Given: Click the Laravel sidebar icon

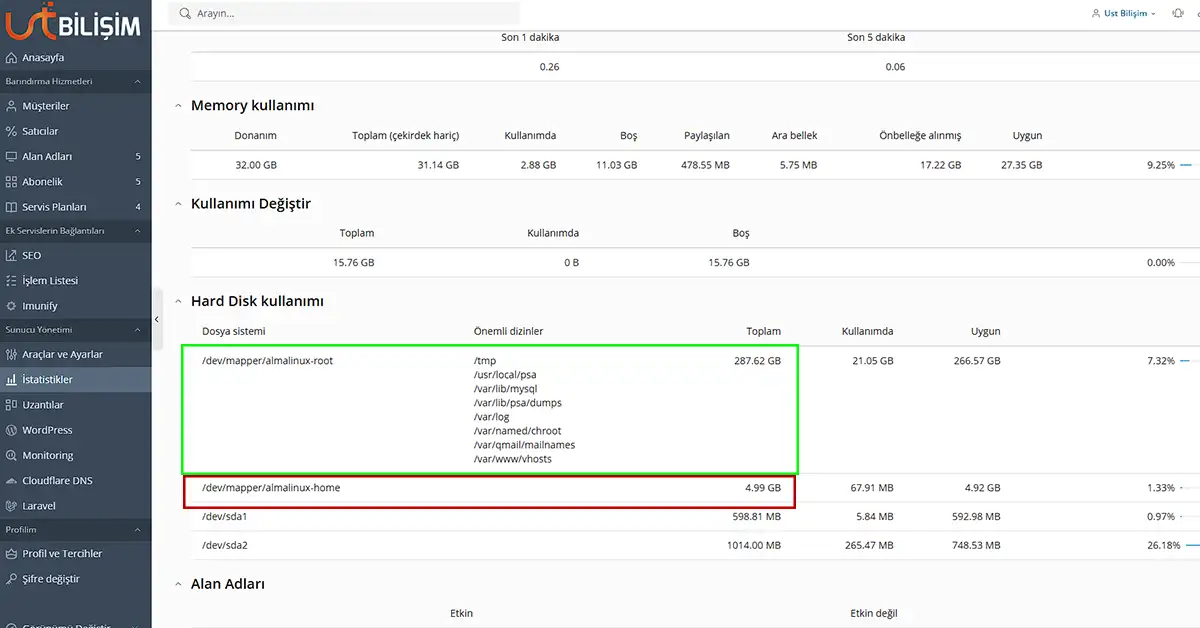Looking at the screenshot, I should (x=12, y=506).
